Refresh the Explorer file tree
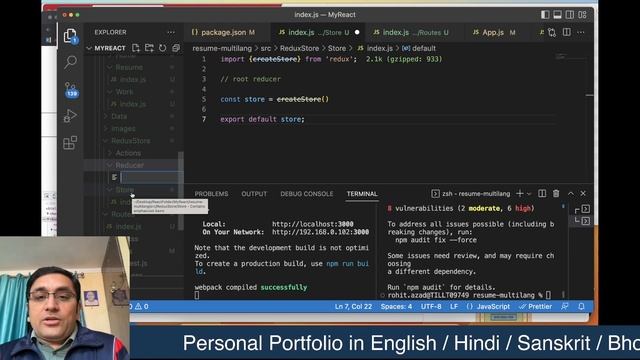This screenshot has height=360, width=640. (162, 48)
